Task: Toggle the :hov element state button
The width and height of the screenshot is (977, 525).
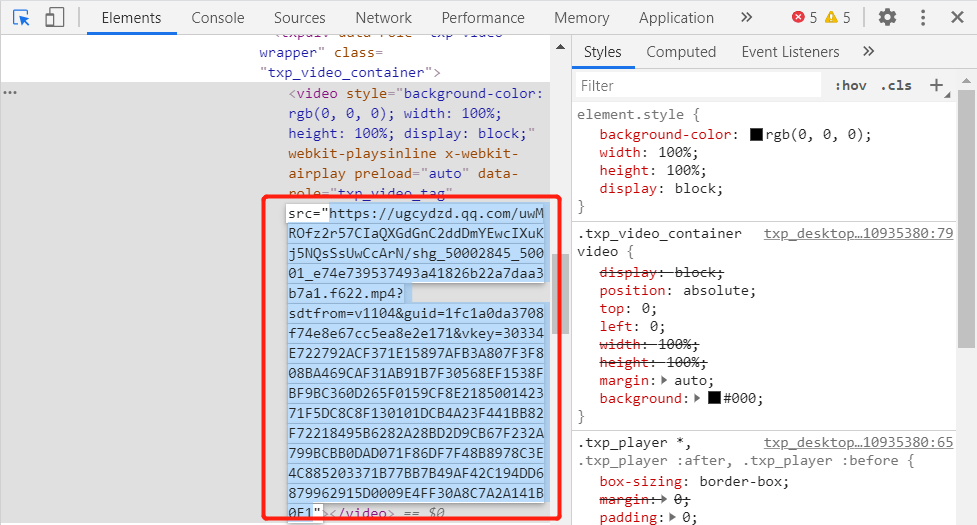Action: pos(851,85)
